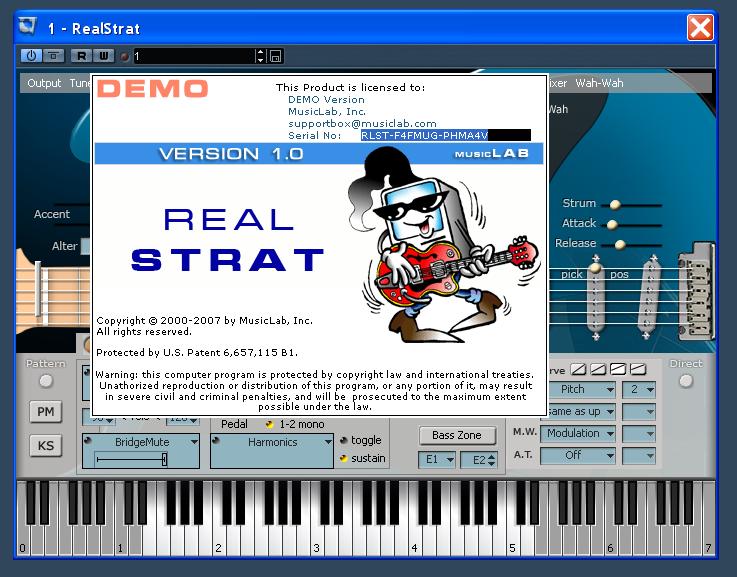Click the preset name field showing 1
Viewport: 737px width, 577px height.
coord(194,56)
